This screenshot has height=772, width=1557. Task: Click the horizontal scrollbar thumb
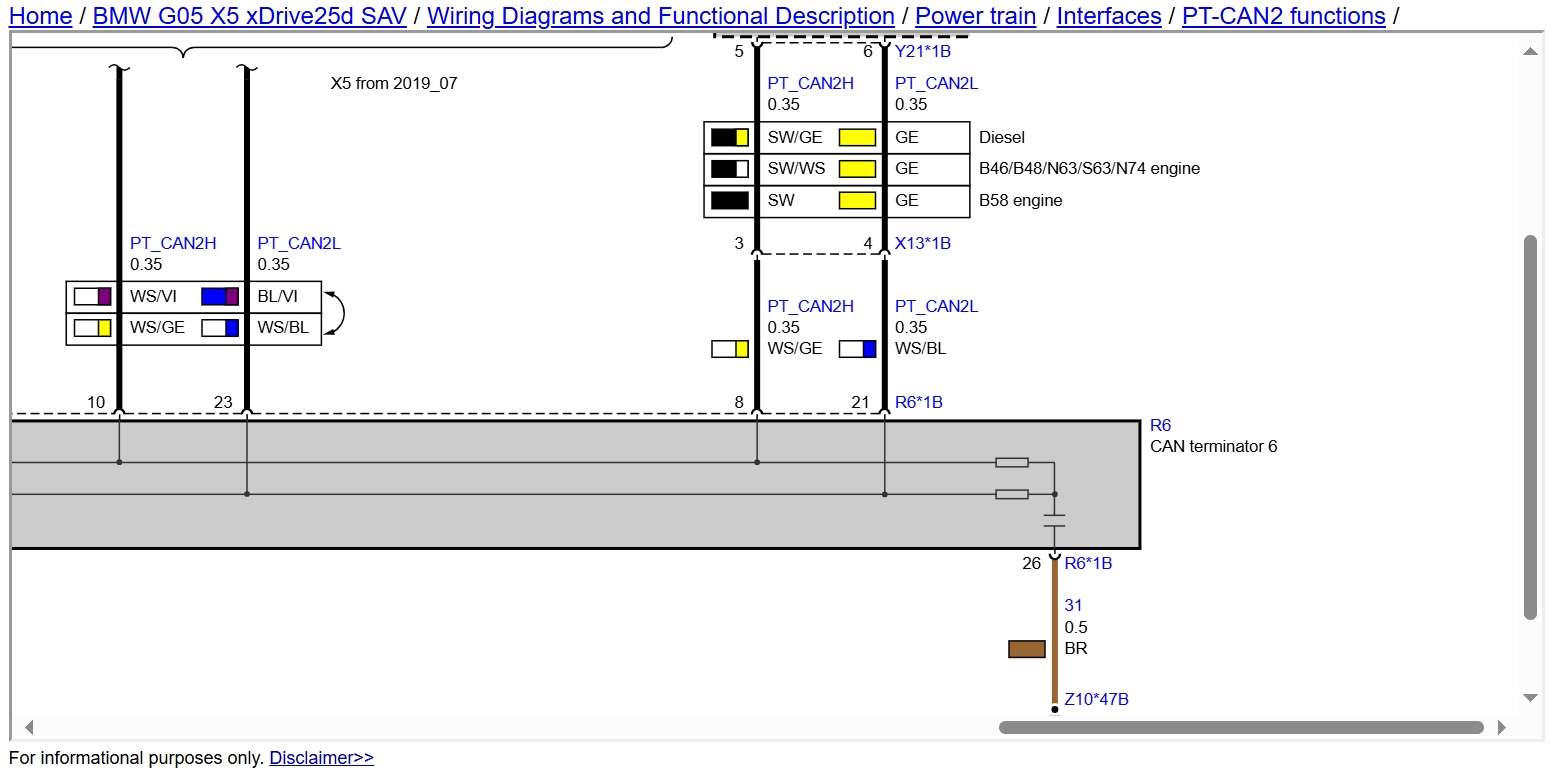tap(1241, 727)
